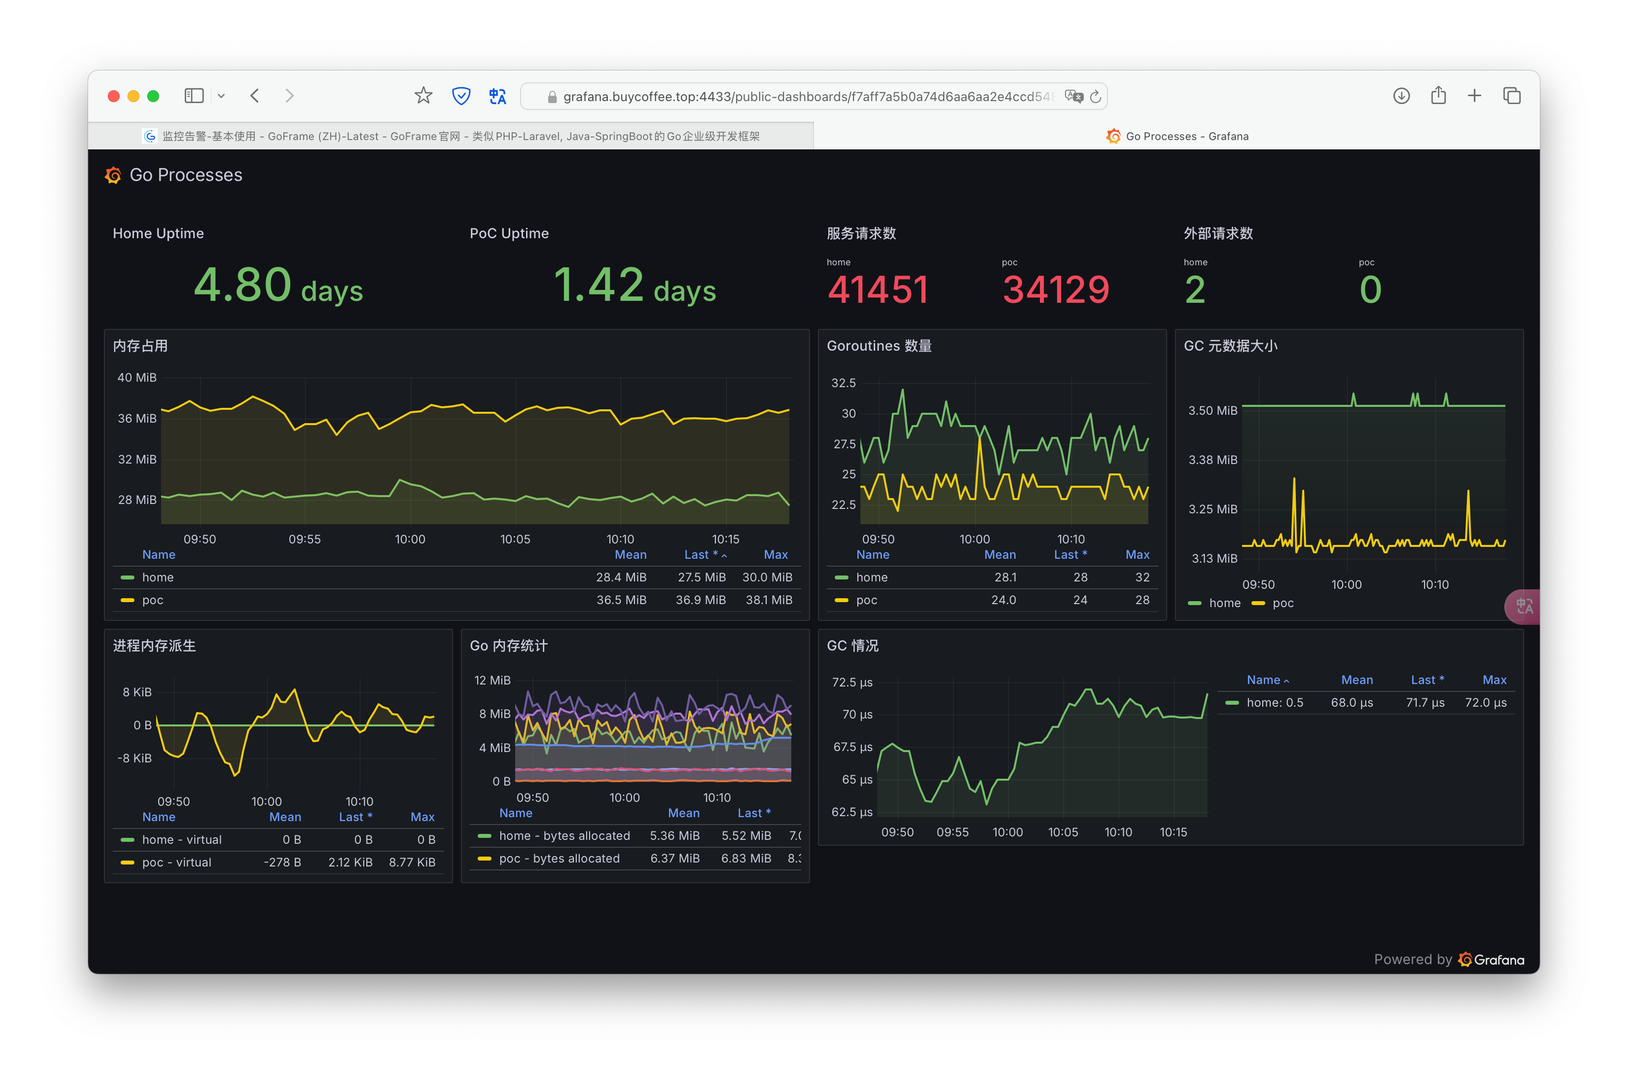This screenshot has height=1080, width=1628.
Task: Click the Grafana logo beside "Go Processes" title
Action: click(113, 175)
